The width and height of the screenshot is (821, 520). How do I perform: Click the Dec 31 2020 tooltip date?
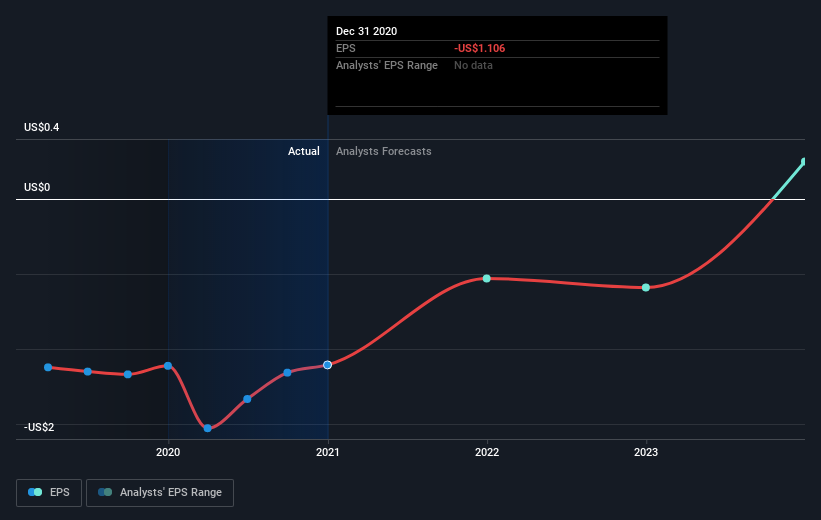[x=367, y=31]
